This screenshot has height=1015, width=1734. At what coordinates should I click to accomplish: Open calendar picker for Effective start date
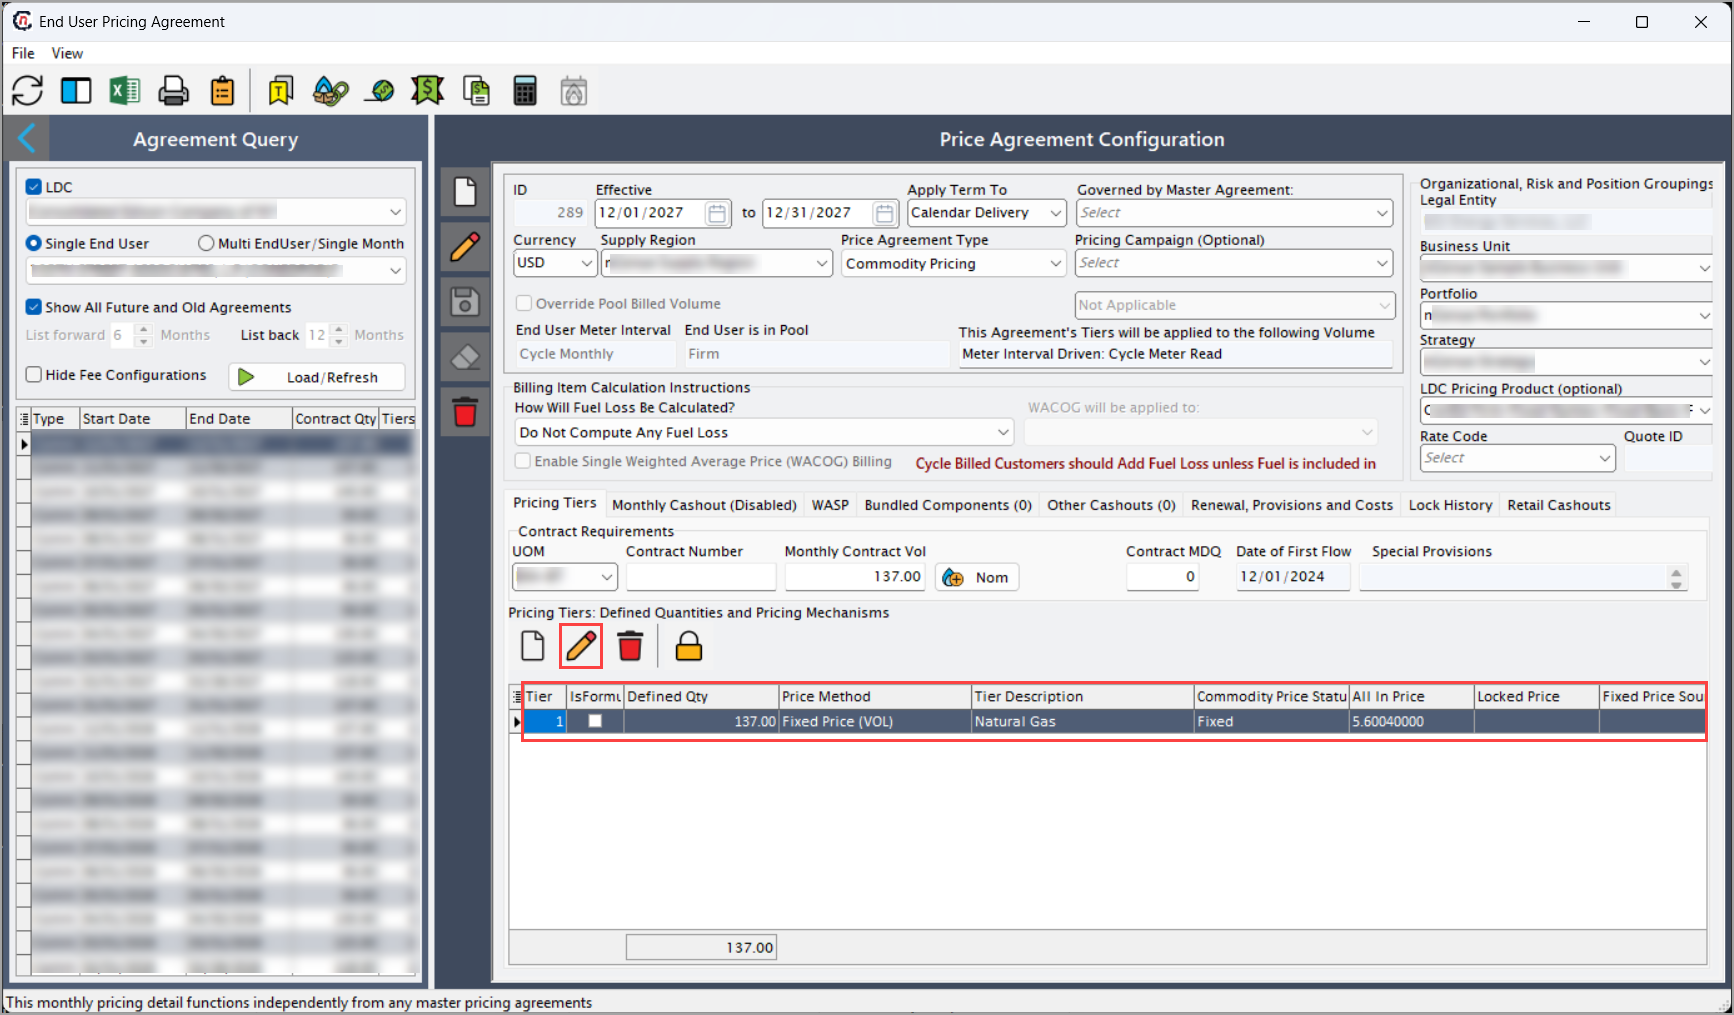717,213
